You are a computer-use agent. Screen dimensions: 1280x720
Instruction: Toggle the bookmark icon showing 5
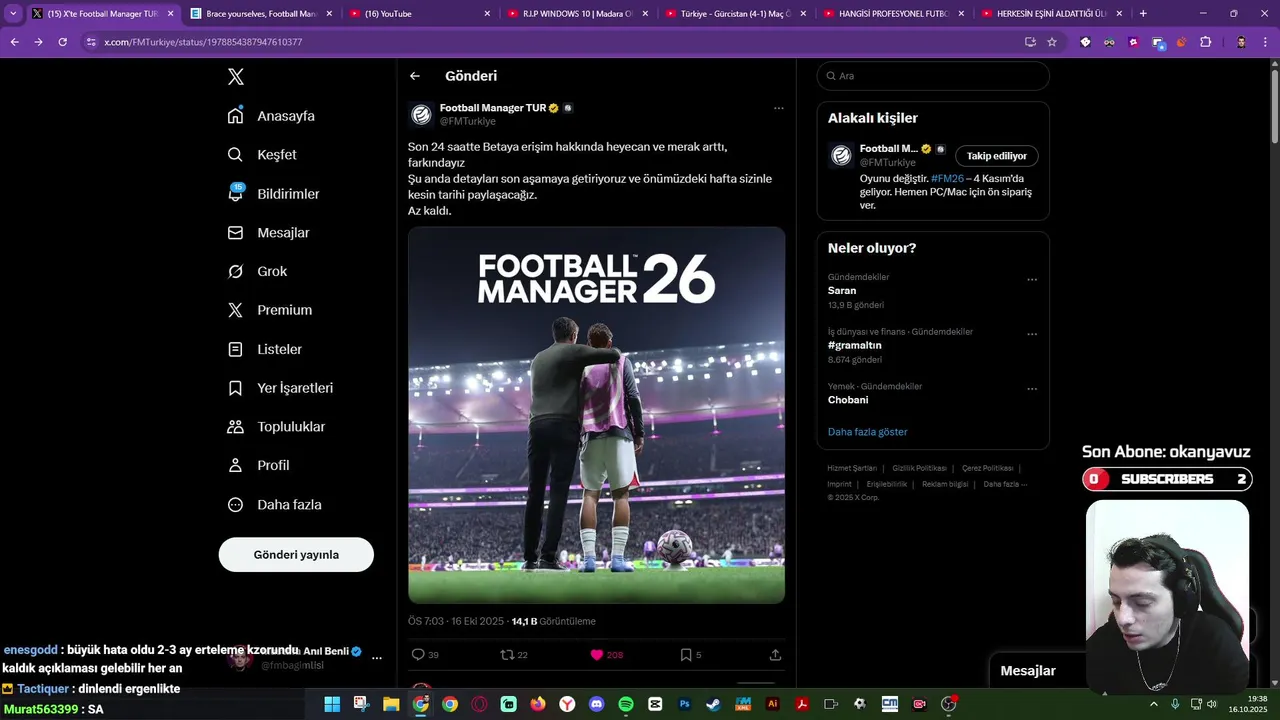(690, 655)
